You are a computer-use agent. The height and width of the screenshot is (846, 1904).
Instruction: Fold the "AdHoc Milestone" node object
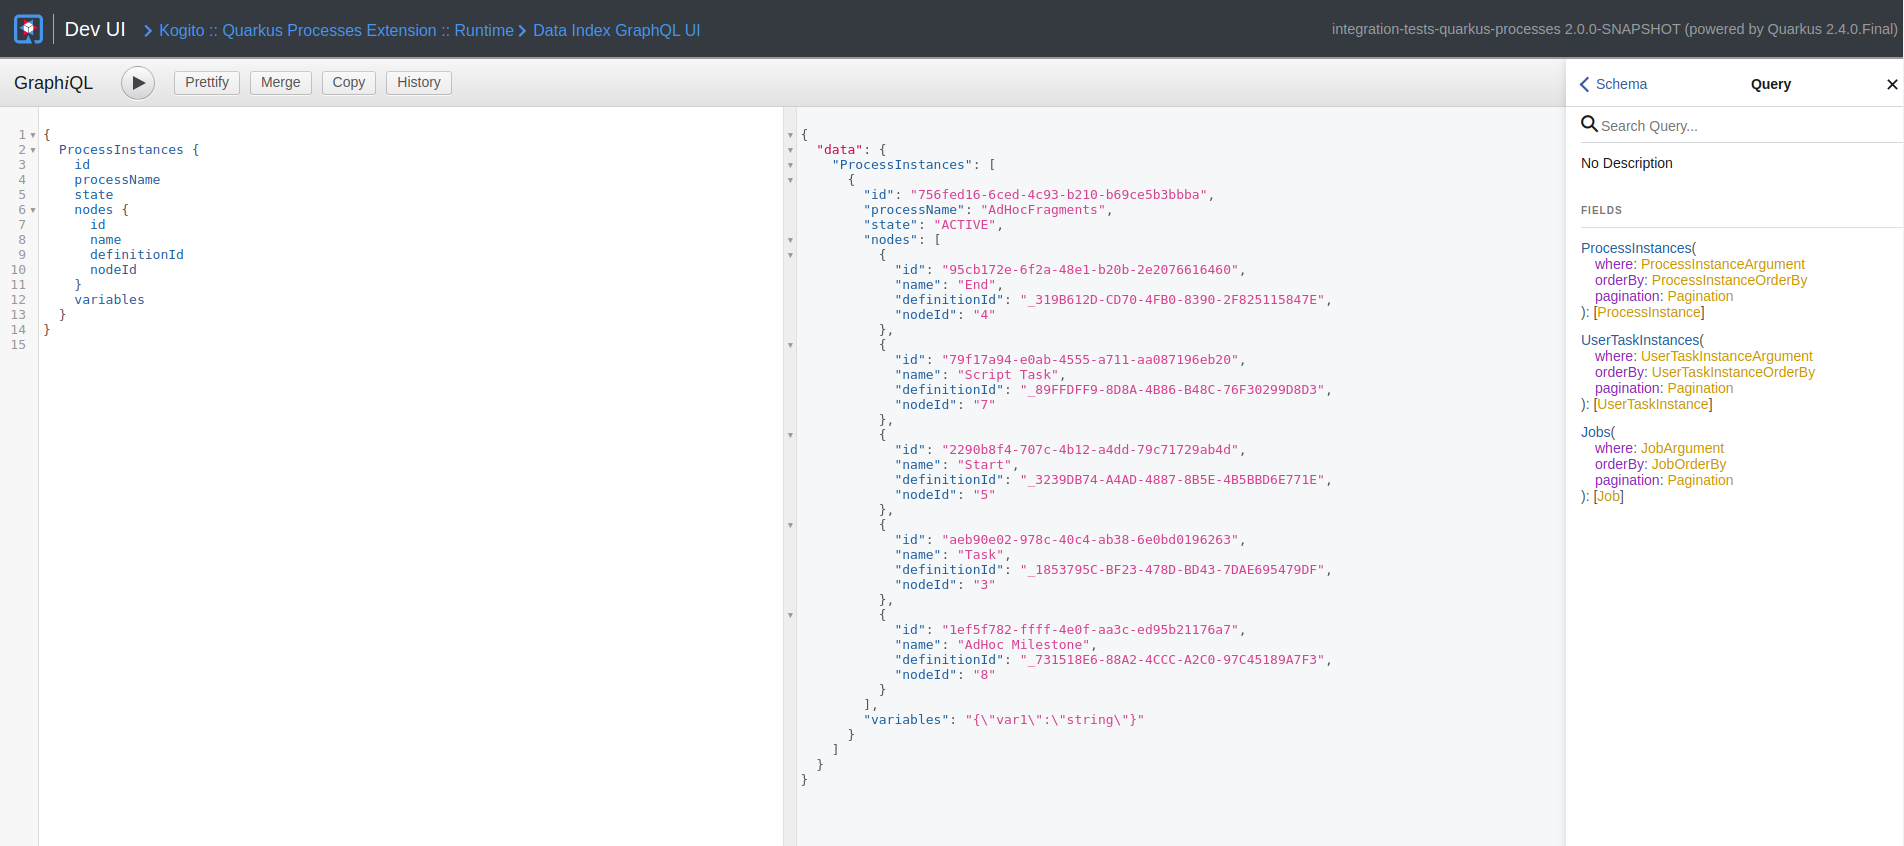click(790, 615)
